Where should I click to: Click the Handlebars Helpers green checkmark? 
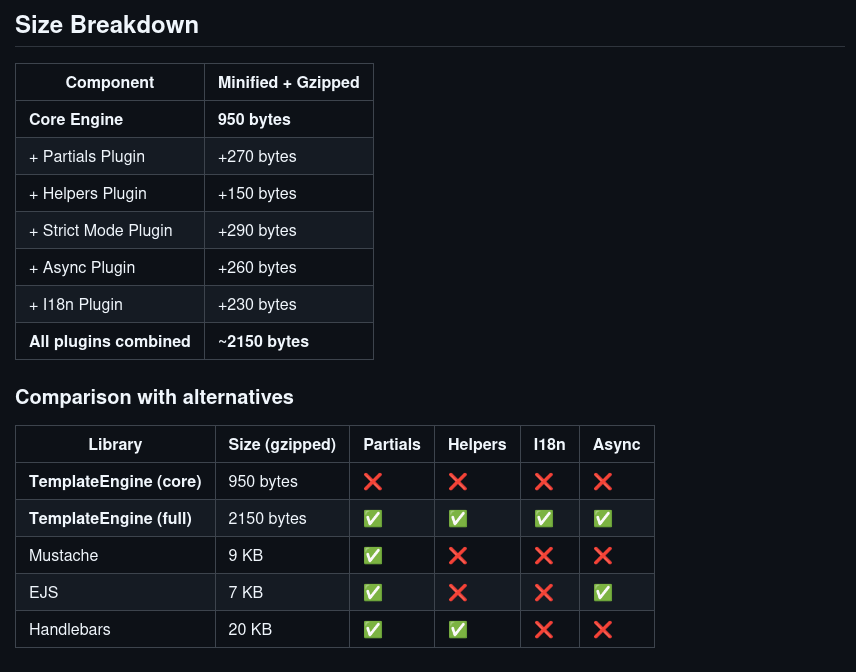tap(458, 630)
